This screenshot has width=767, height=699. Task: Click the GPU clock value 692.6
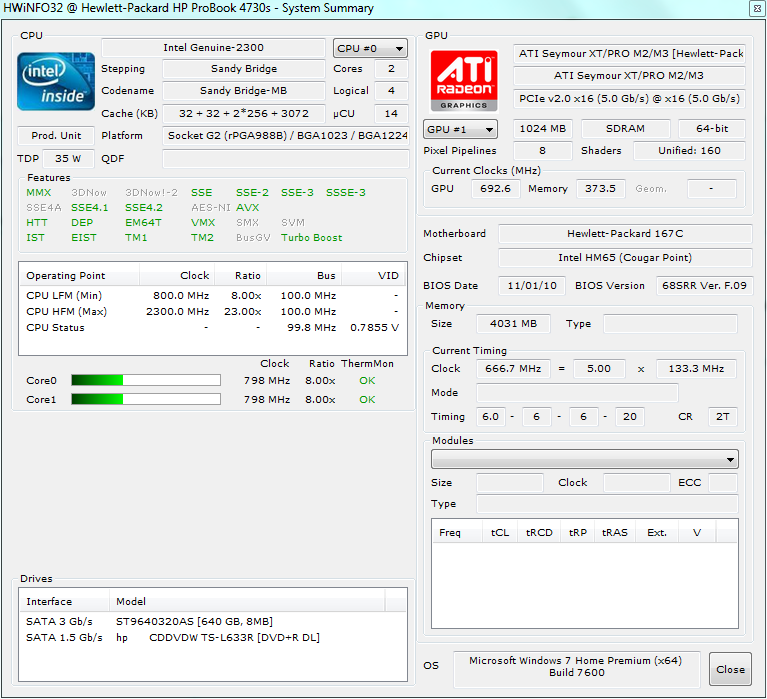tap(495, 189)
